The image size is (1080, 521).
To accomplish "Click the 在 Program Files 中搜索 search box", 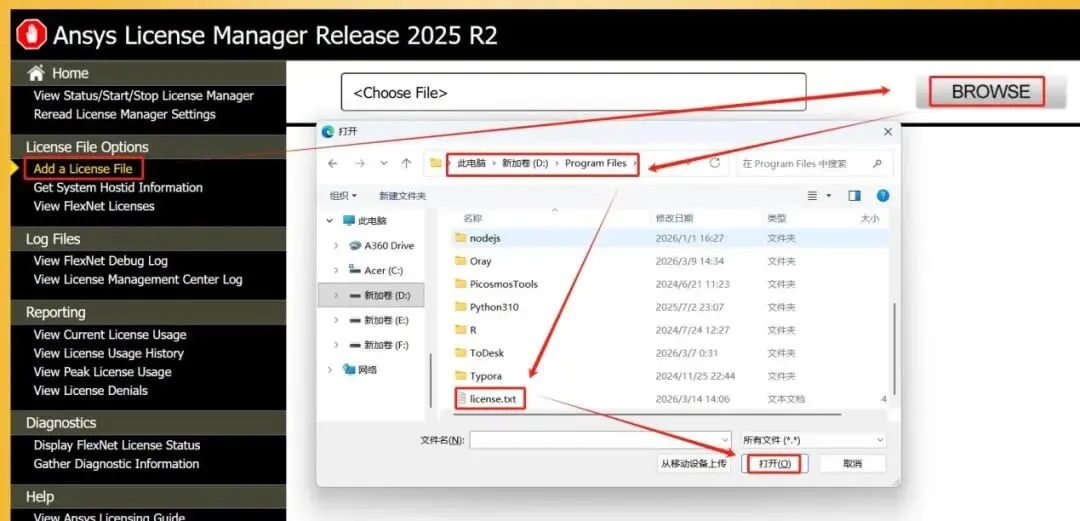I will (x=814, y=164).
